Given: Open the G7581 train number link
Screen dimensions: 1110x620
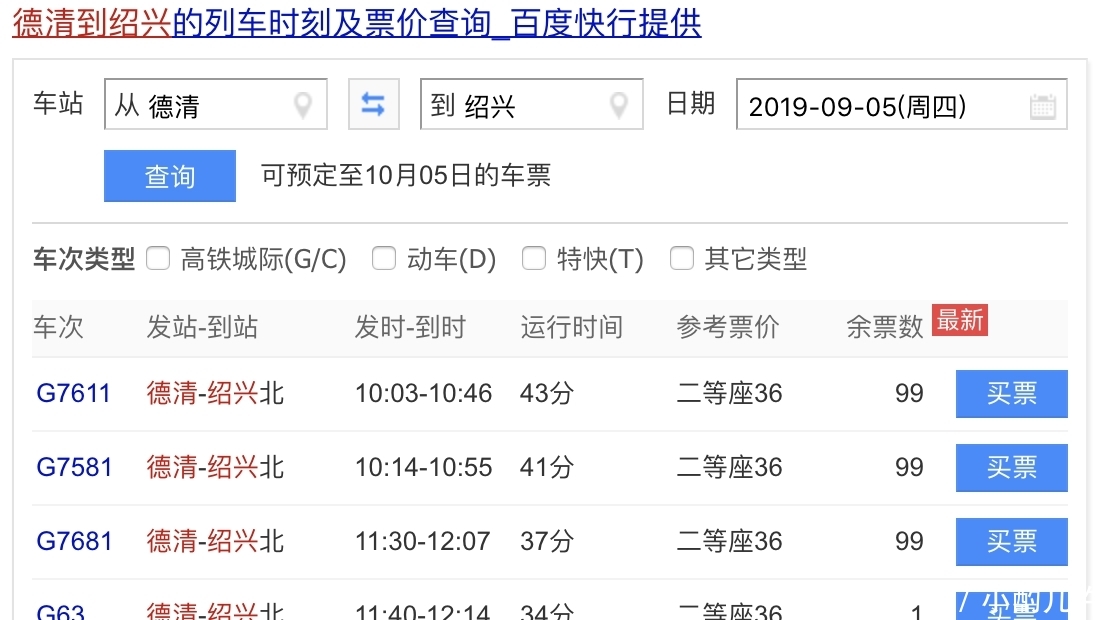Looking at the screenshot, I should (x=73, y=467).
